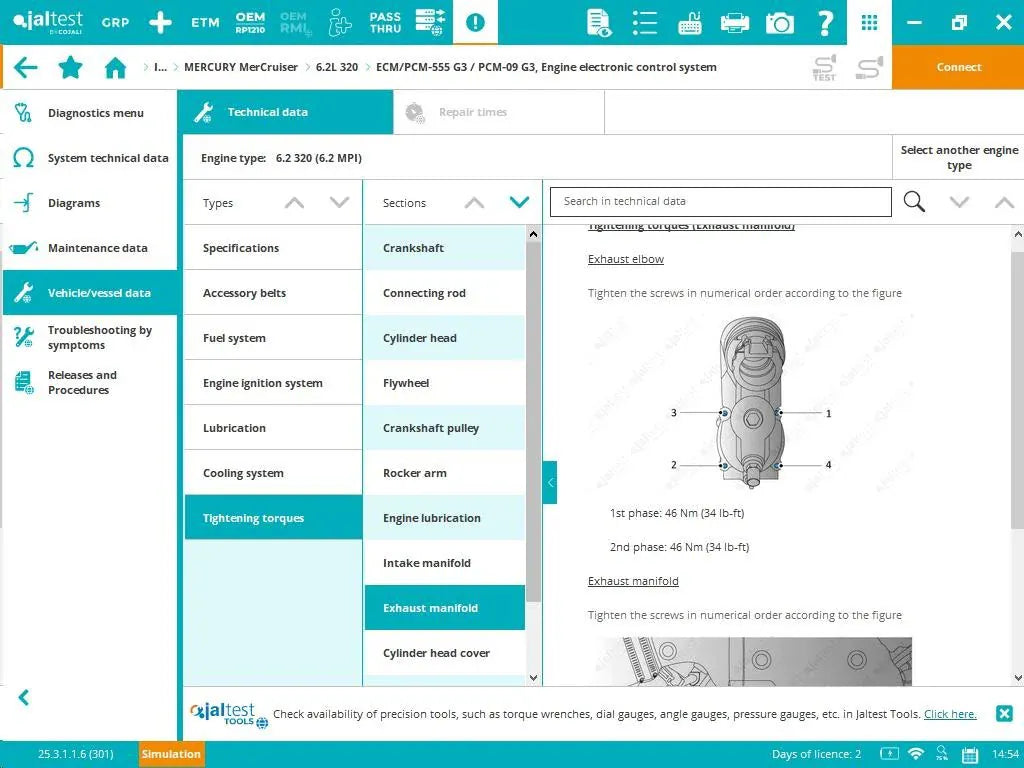
Task: Add current page to favorites with the star
Action: (x=70, y=67)
